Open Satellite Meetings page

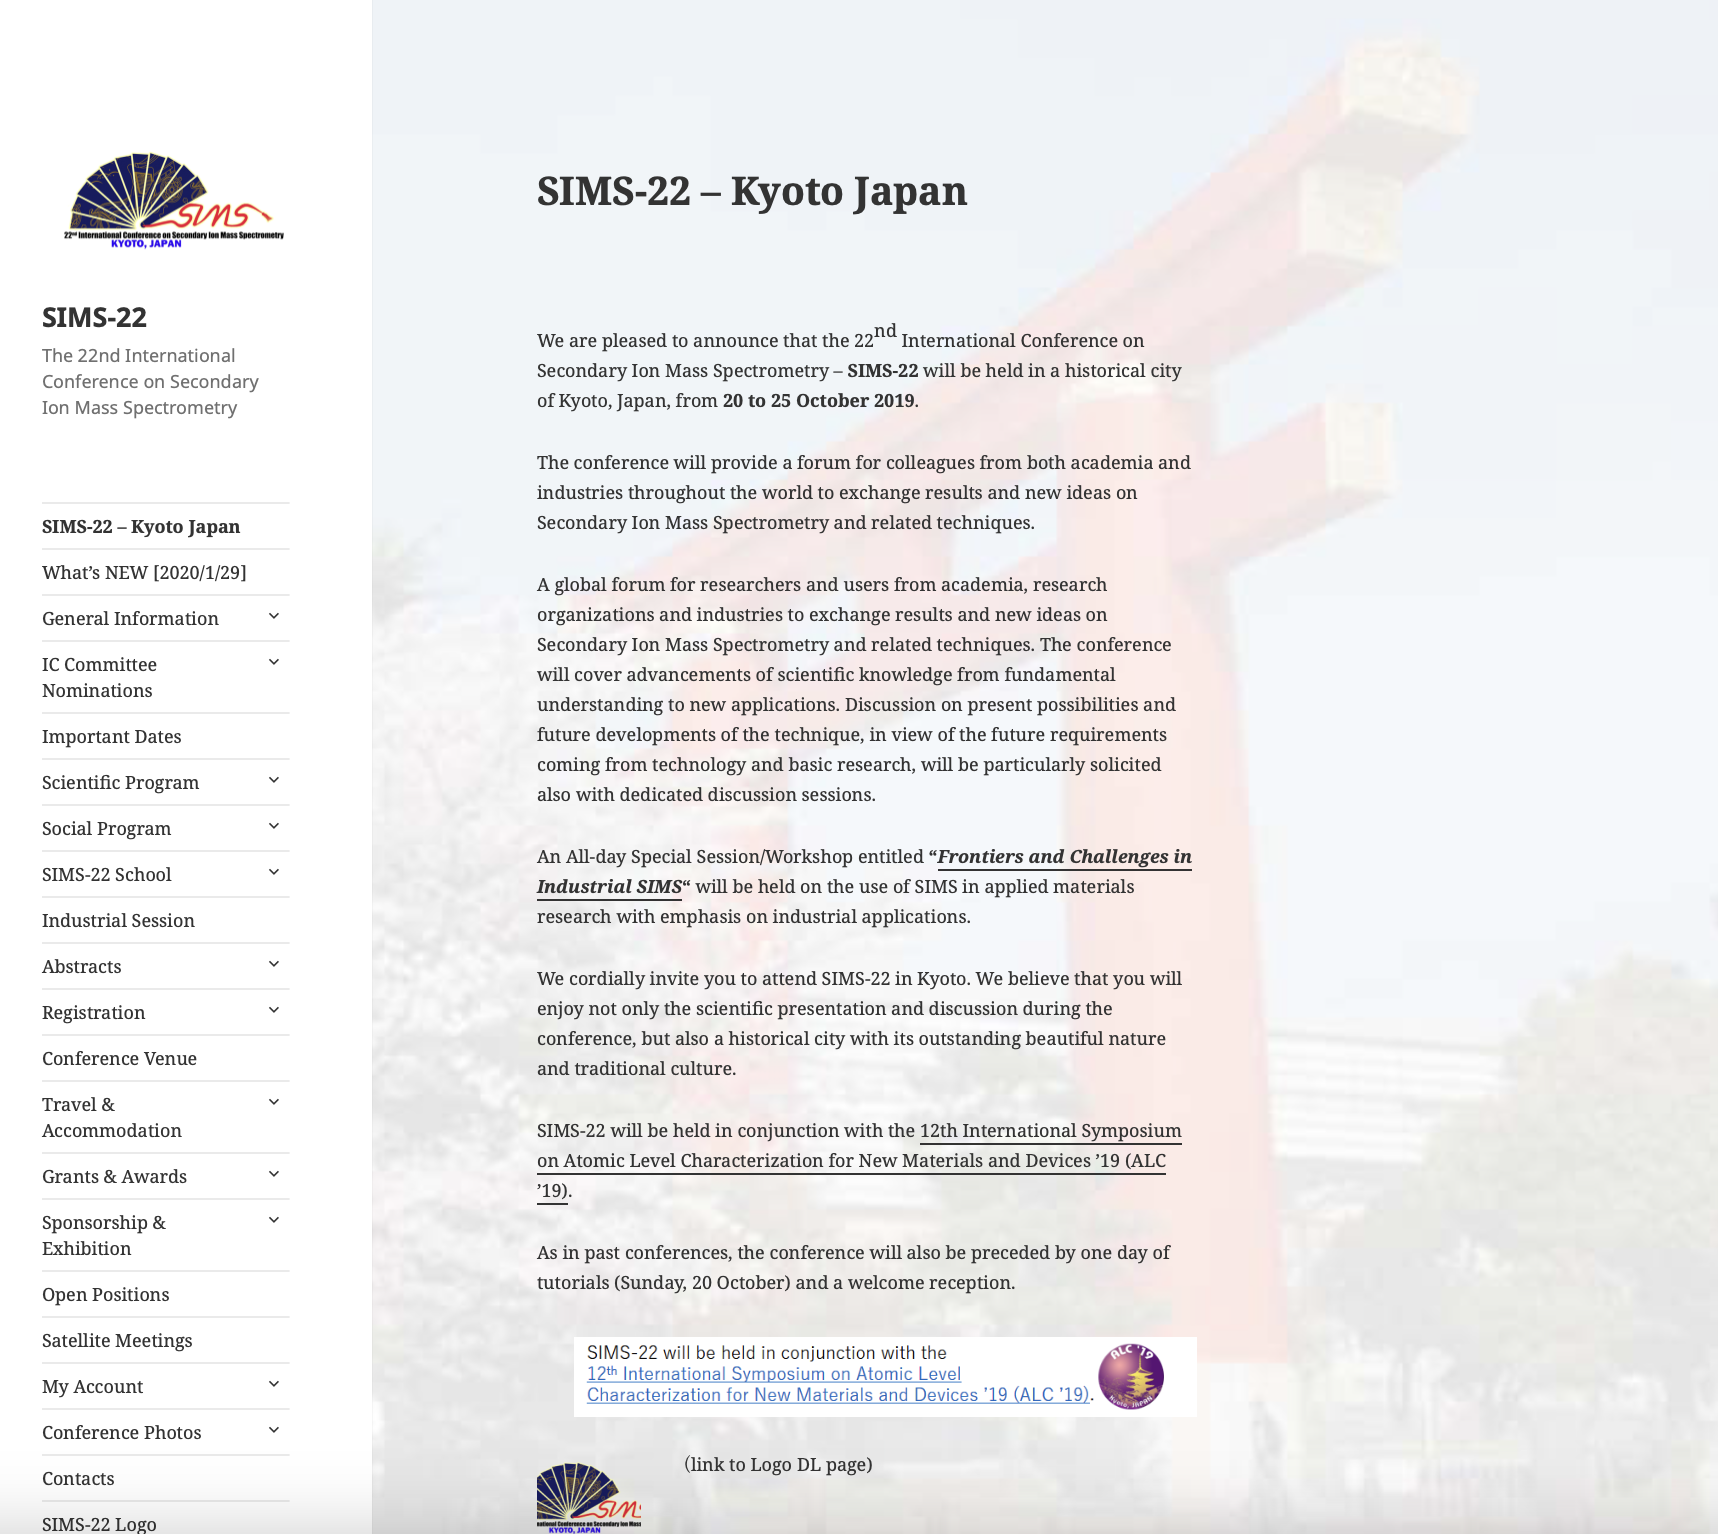pyautogui.click(x=117, y=1341)
